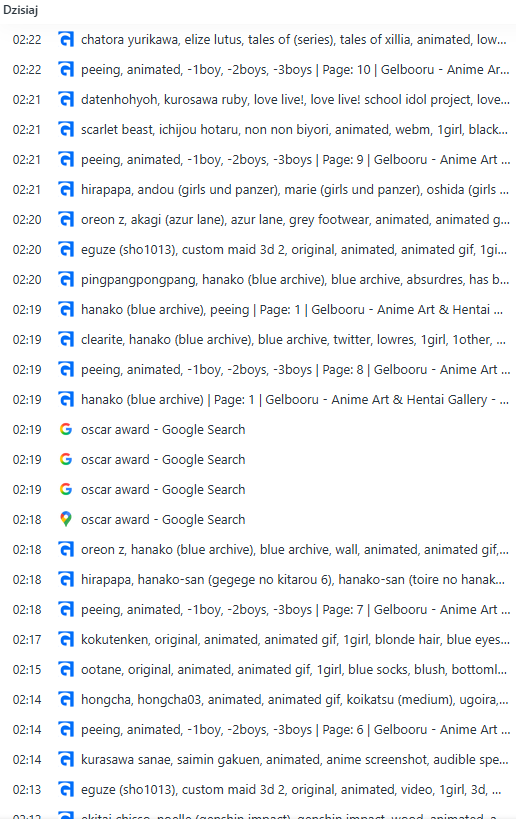516x828 pixels.
Task: Click the 02:17 timestamp
Action: point(27,639)
